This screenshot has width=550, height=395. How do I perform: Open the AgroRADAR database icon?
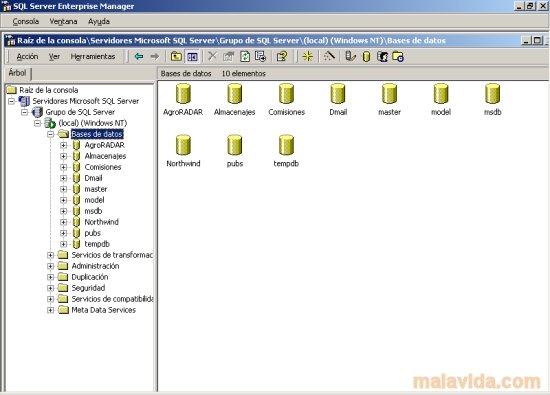183,94
